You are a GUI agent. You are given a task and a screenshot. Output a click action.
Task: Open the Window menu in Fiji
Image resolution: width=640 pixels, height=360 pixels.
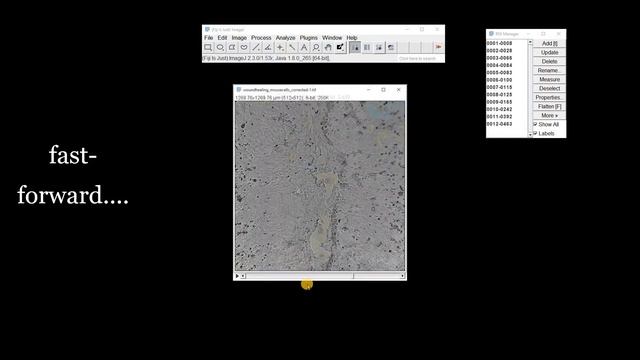[x=332, y=38]
